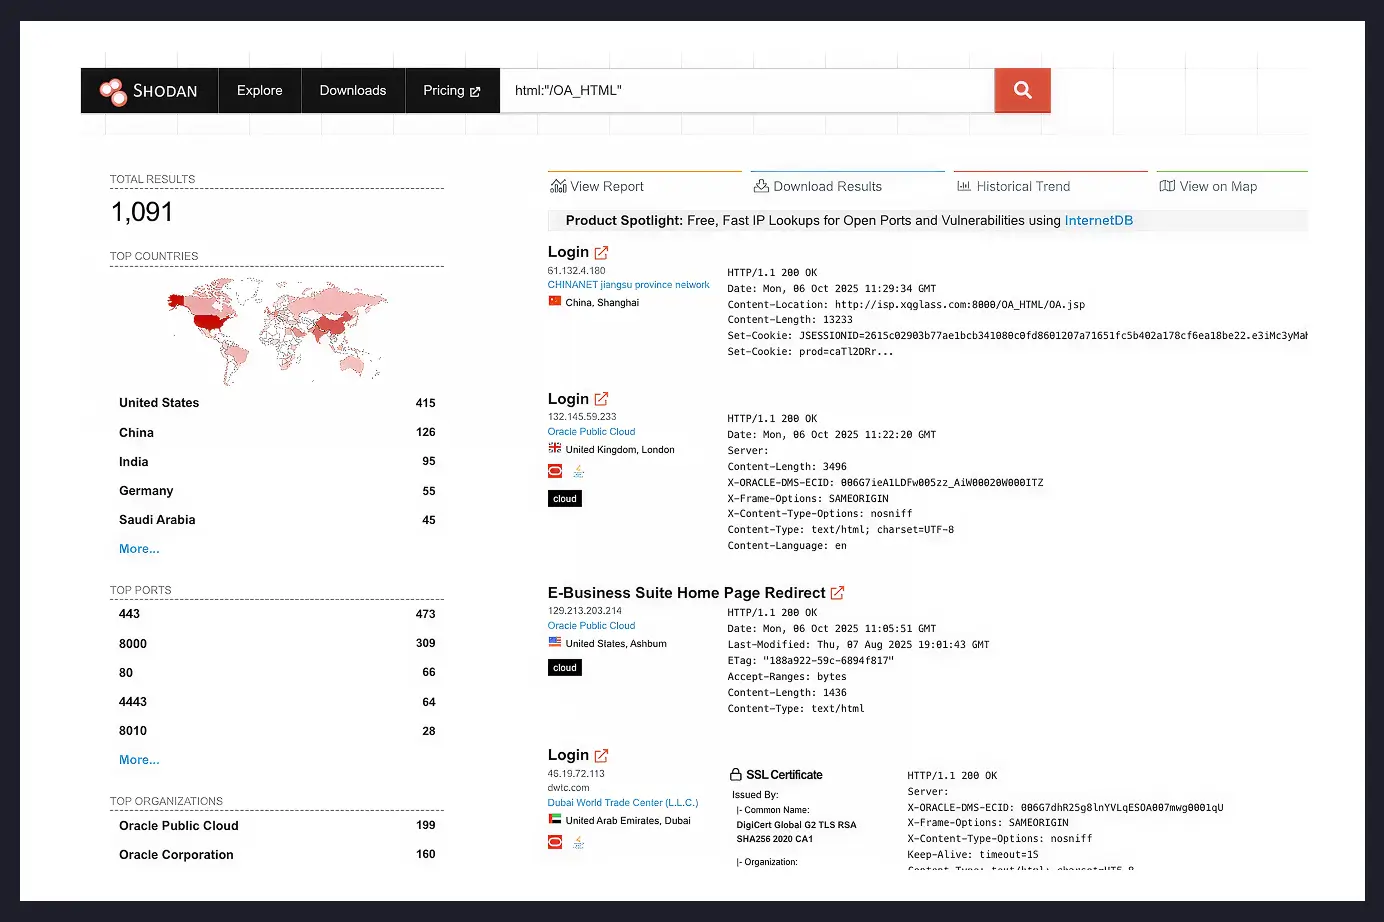Select the black cloud tag on a result
Viewport: 1384px width, 922px height.
coord(564,498)
